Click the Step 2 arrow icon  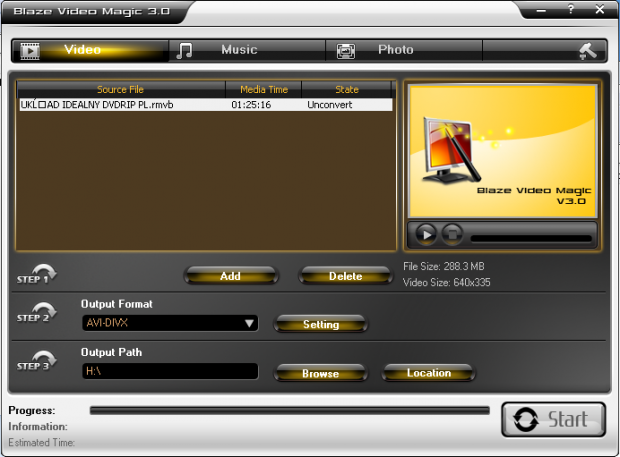pyautogui.click(x=37, y=313)
